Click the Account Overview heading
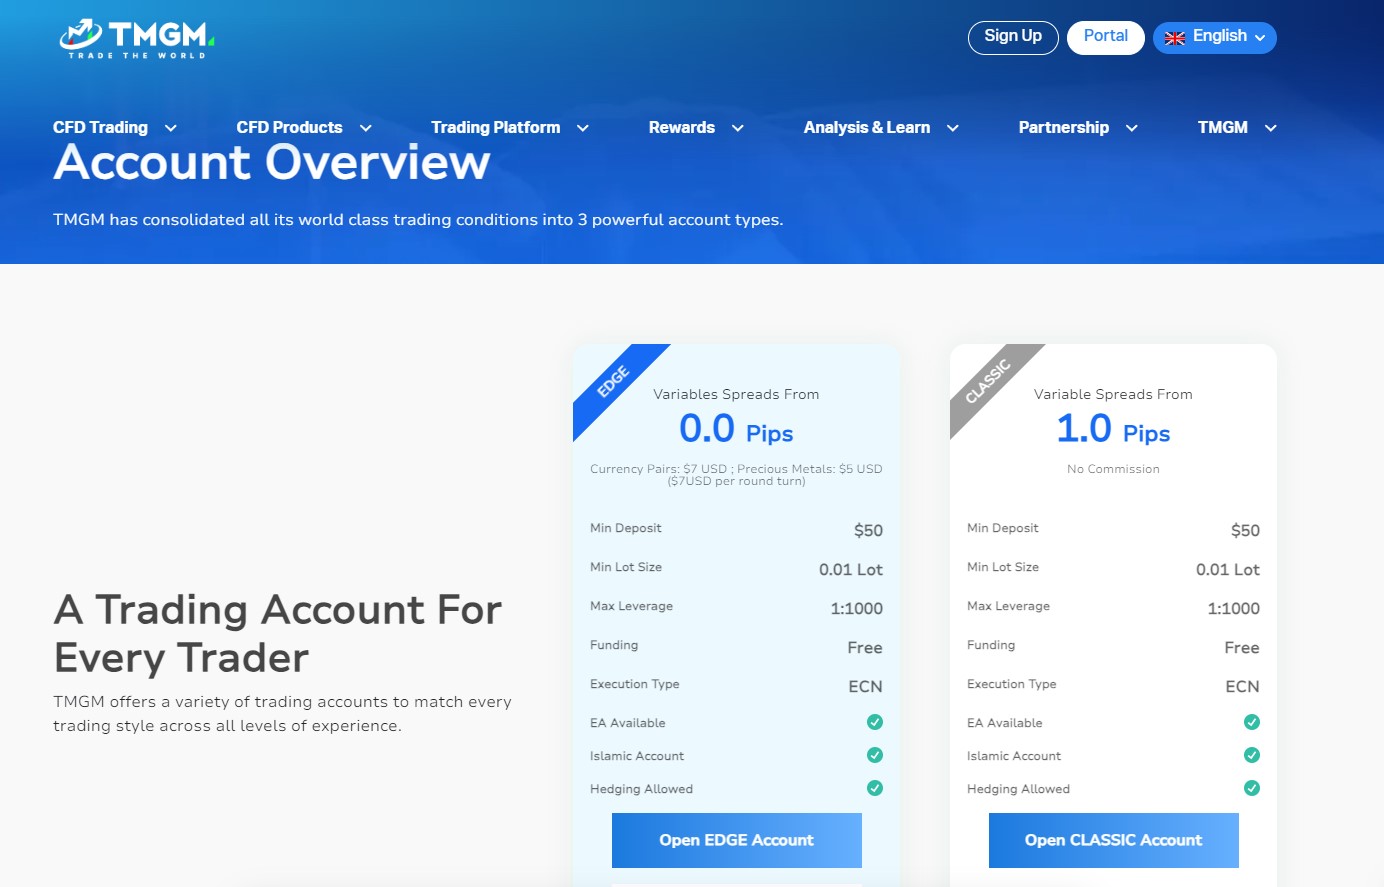 (272, 162)
